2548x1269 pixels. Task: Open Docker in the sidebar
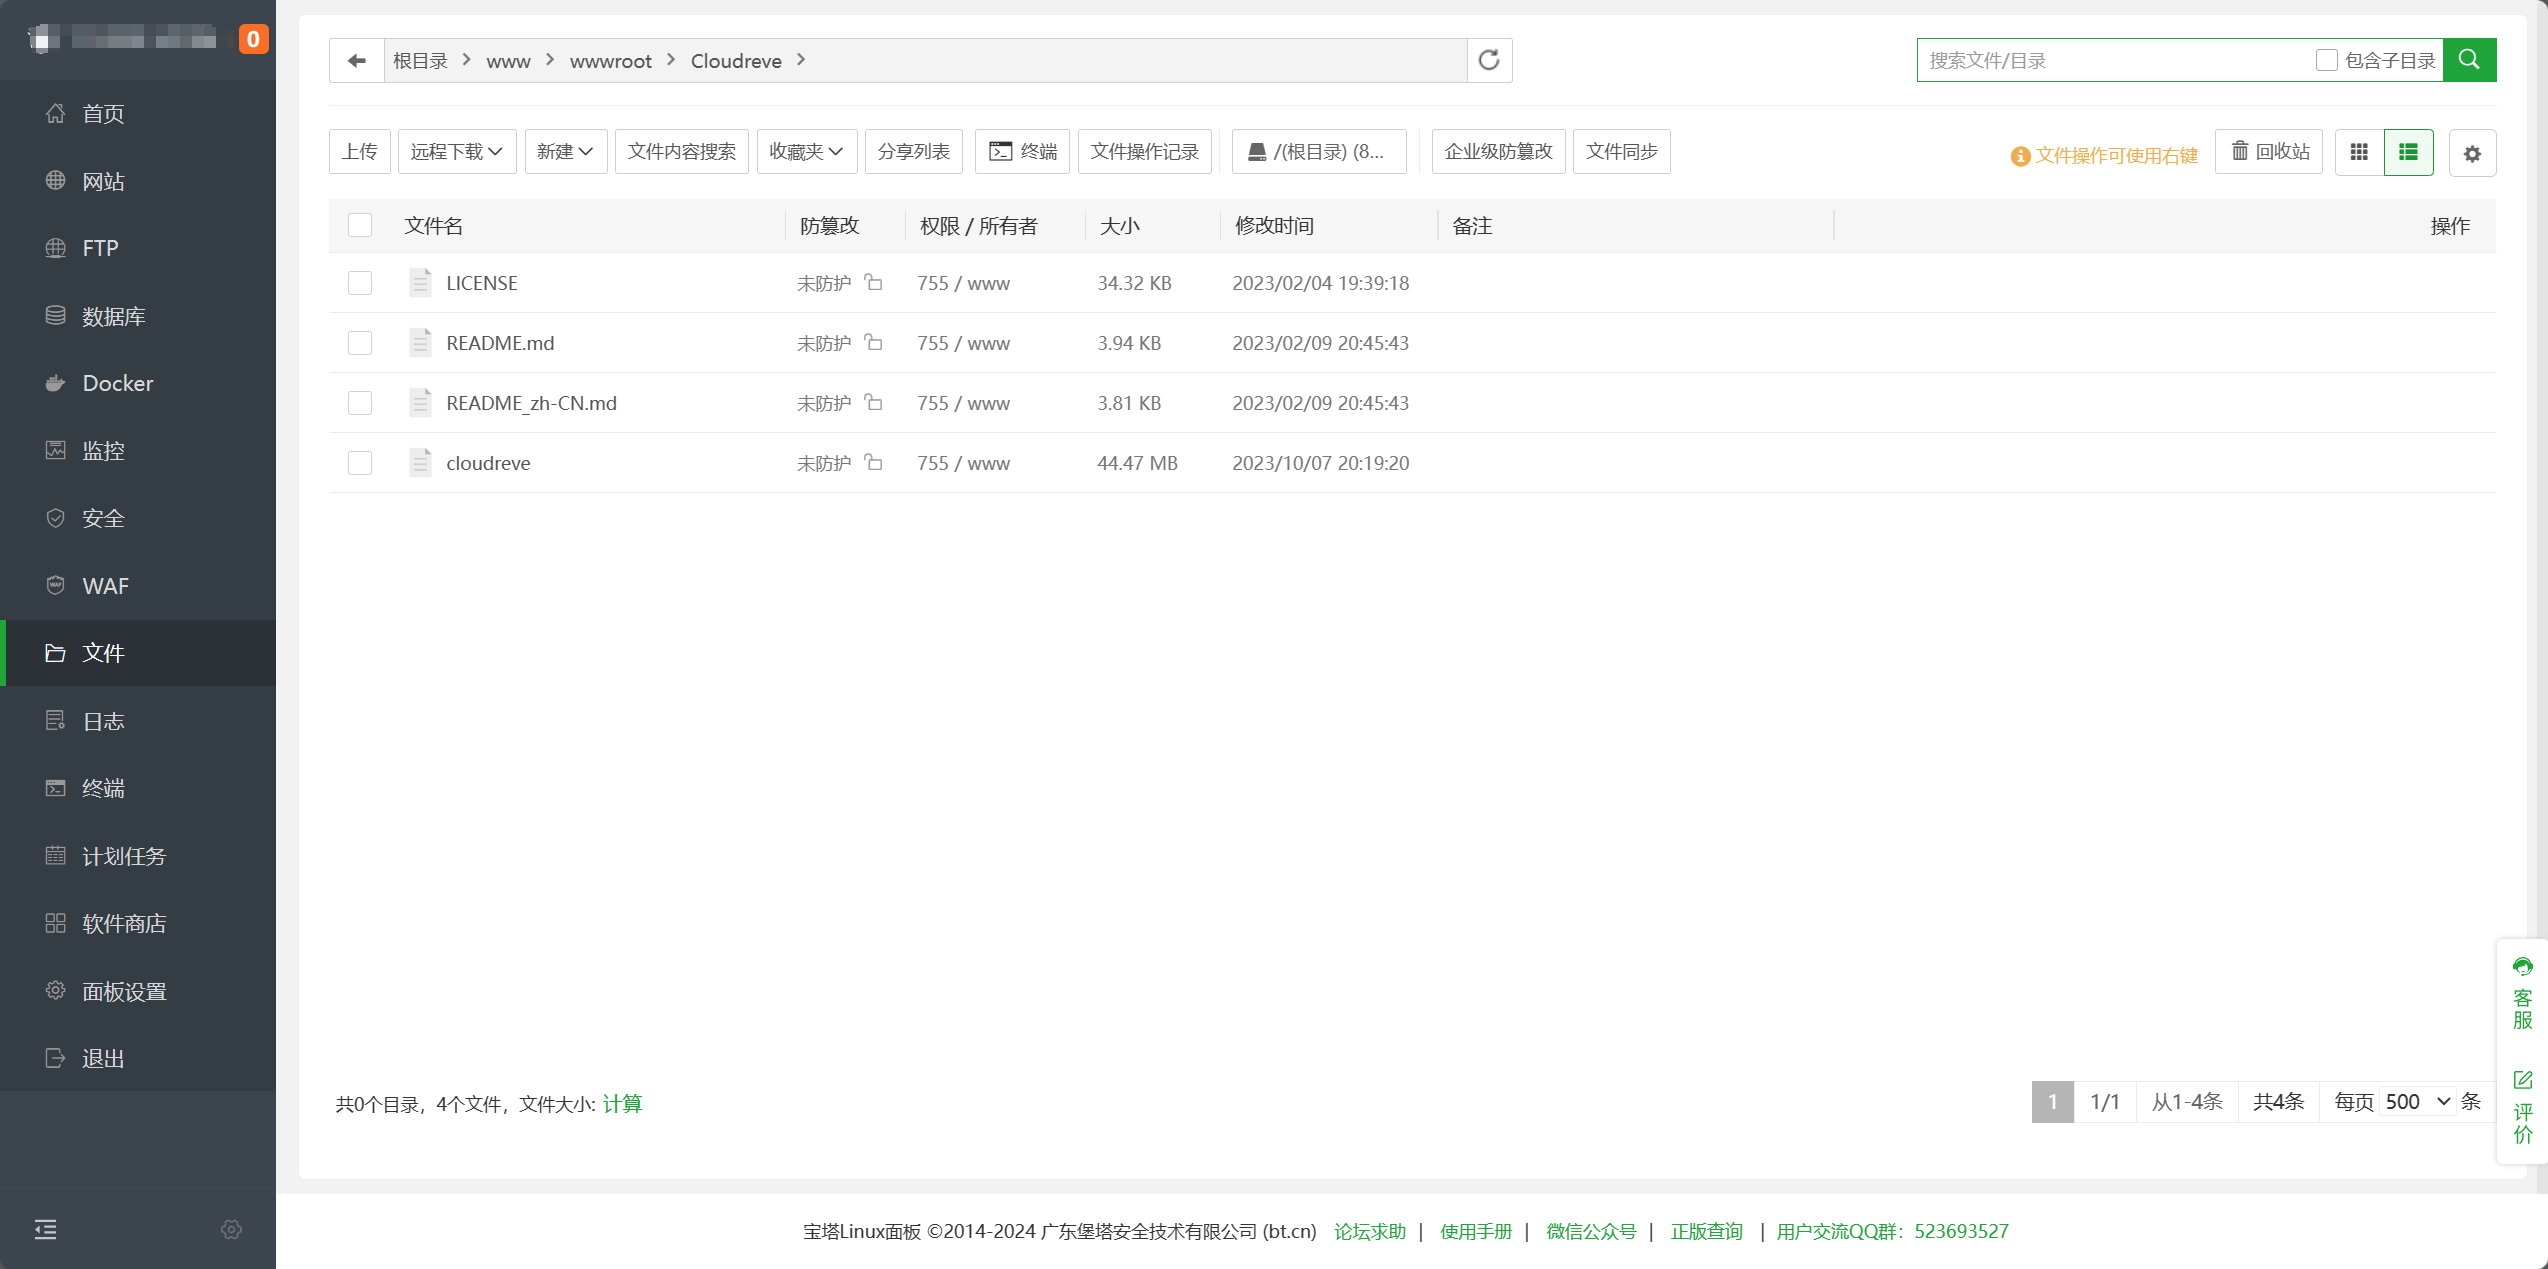point(118,383)
